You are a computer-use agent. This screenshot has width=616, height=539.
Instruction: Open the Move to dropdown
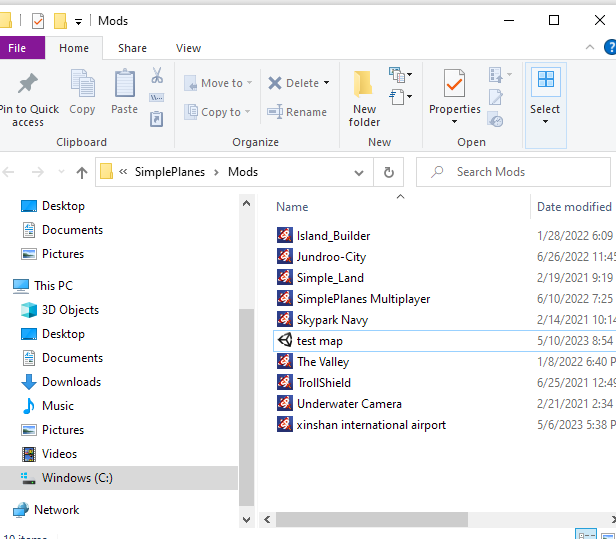(x=218, y=83)
